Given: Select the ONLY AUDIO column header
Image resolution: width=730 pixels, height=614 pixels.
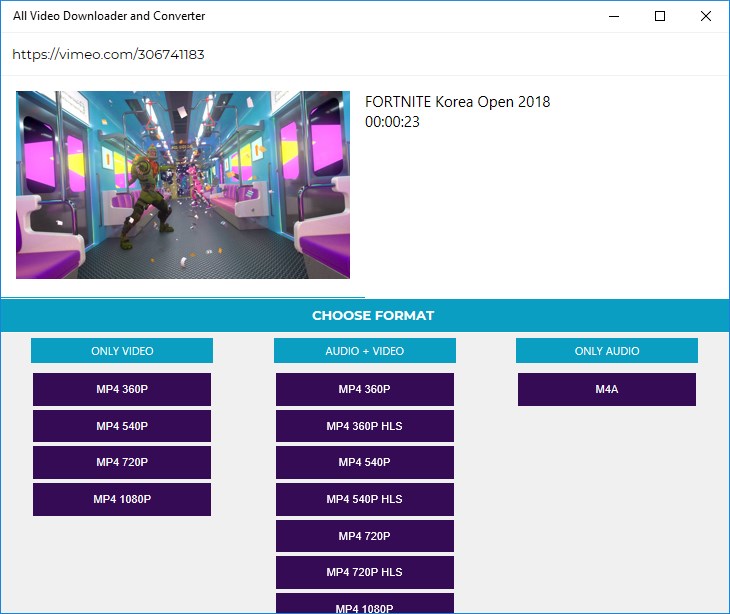Looking at the screenshot, I should pos(607,351).
